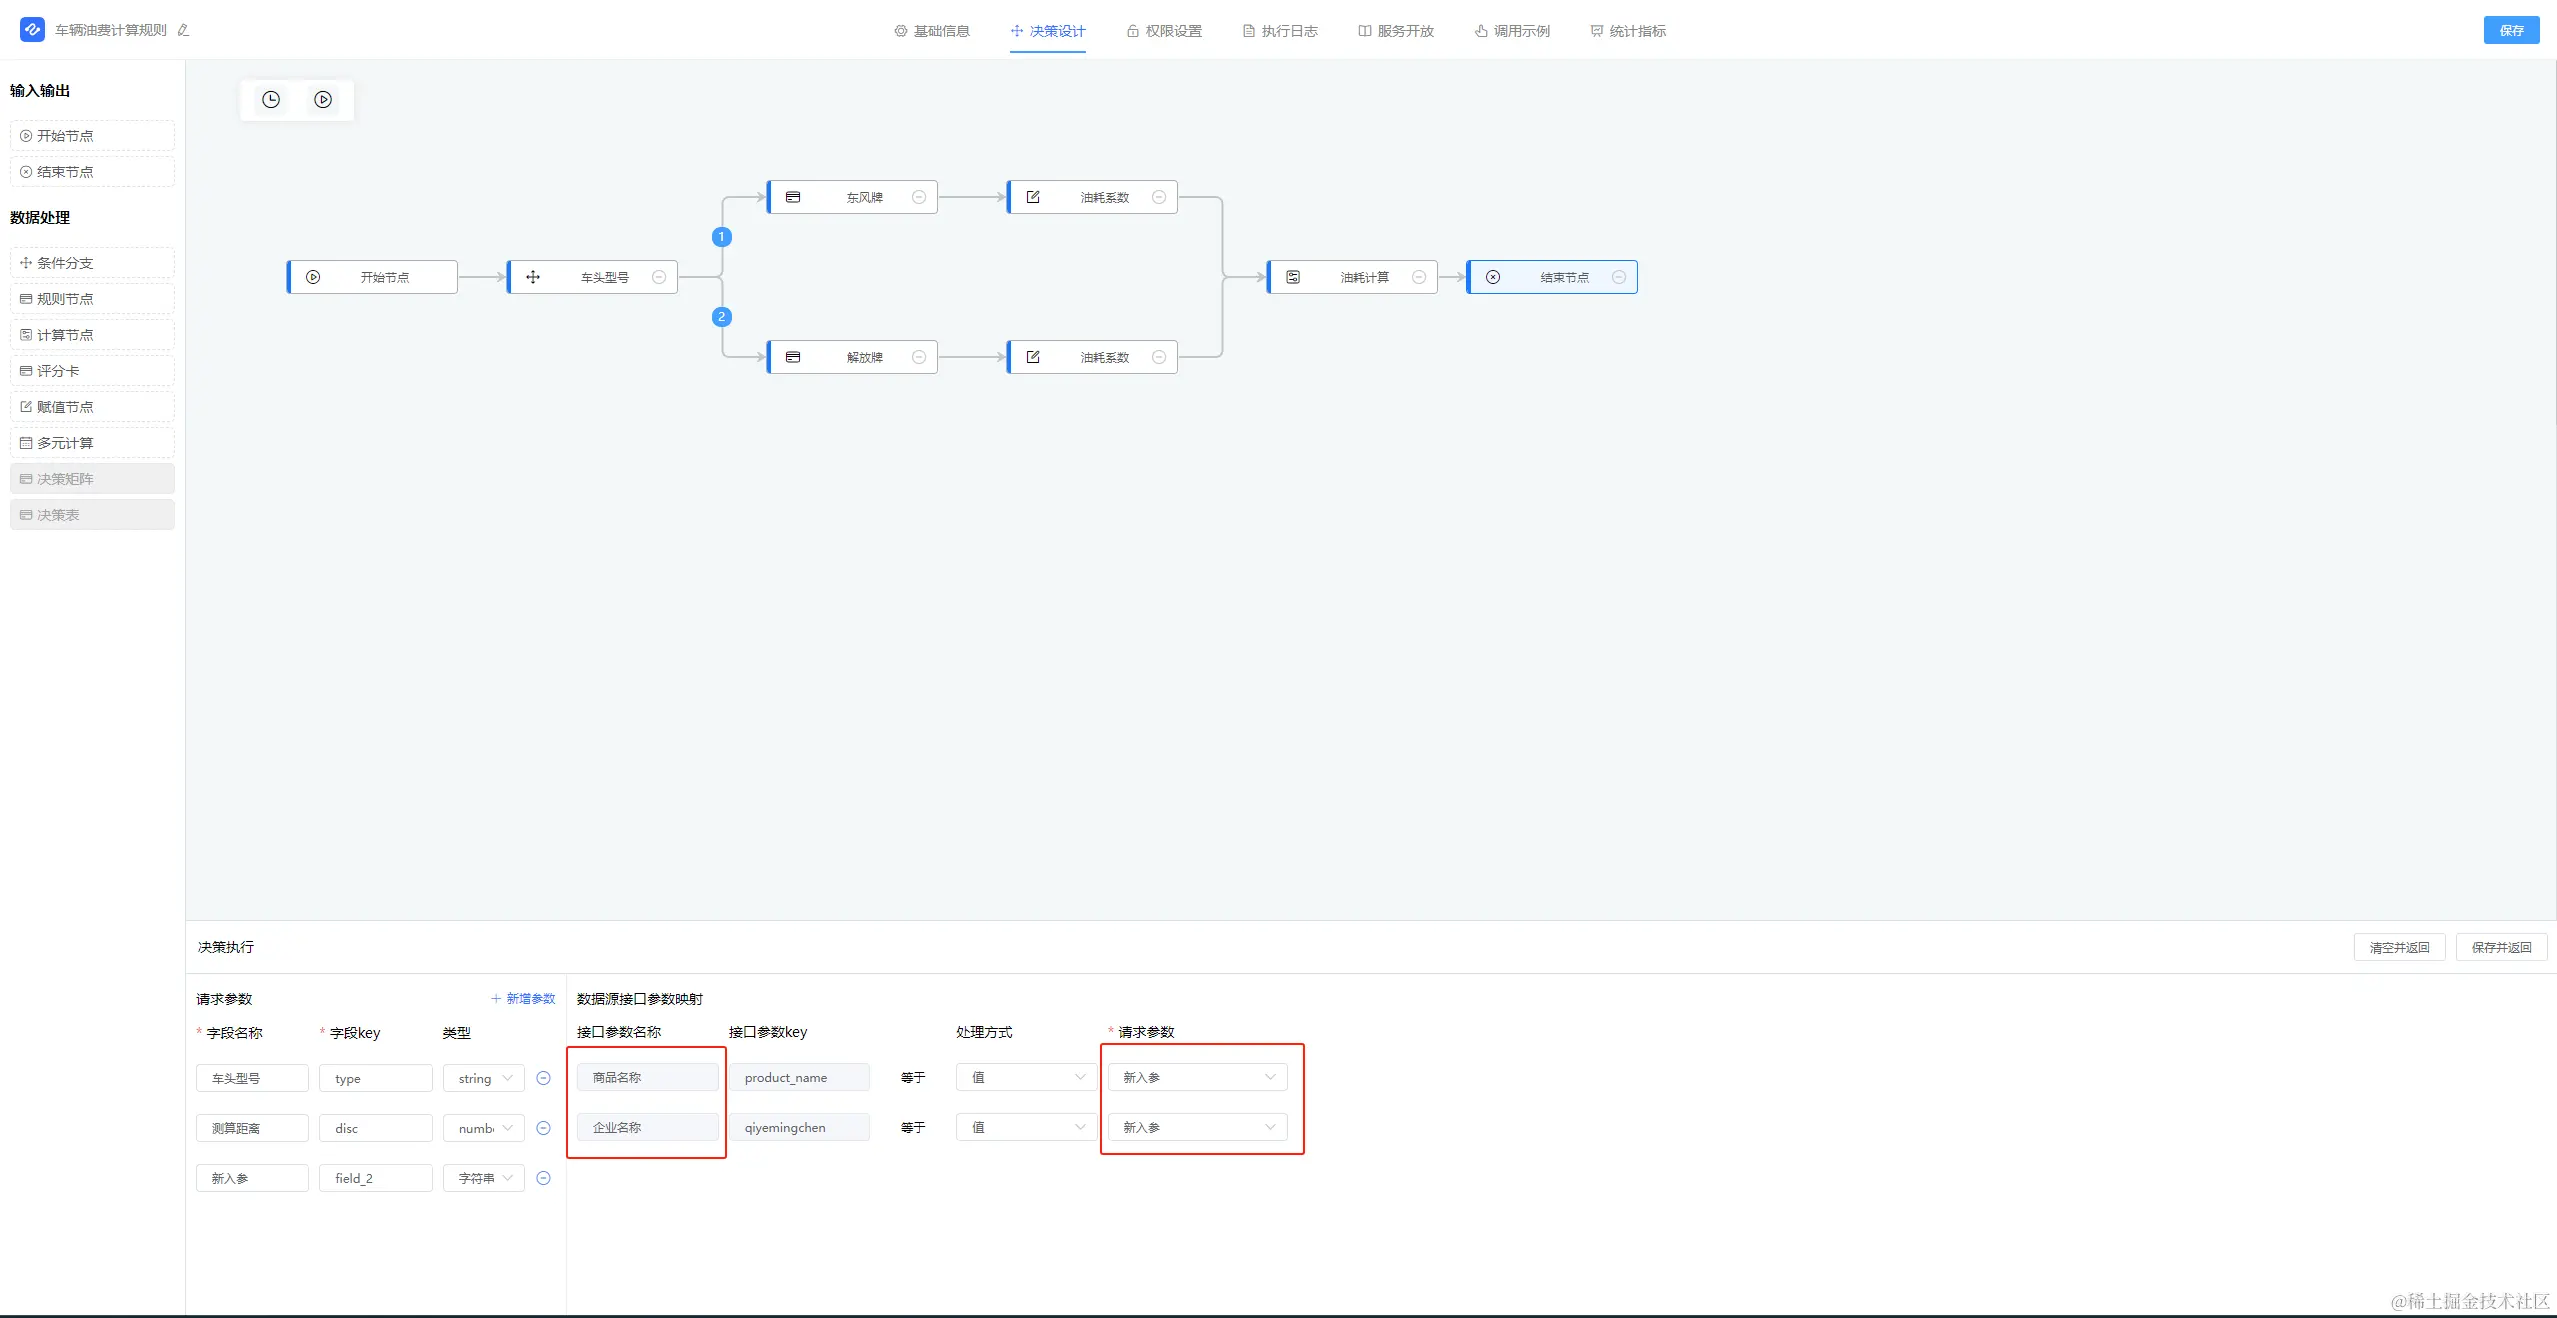
Task: Click the run/play icon in canvas toolbar
Action: click(323, 100)
